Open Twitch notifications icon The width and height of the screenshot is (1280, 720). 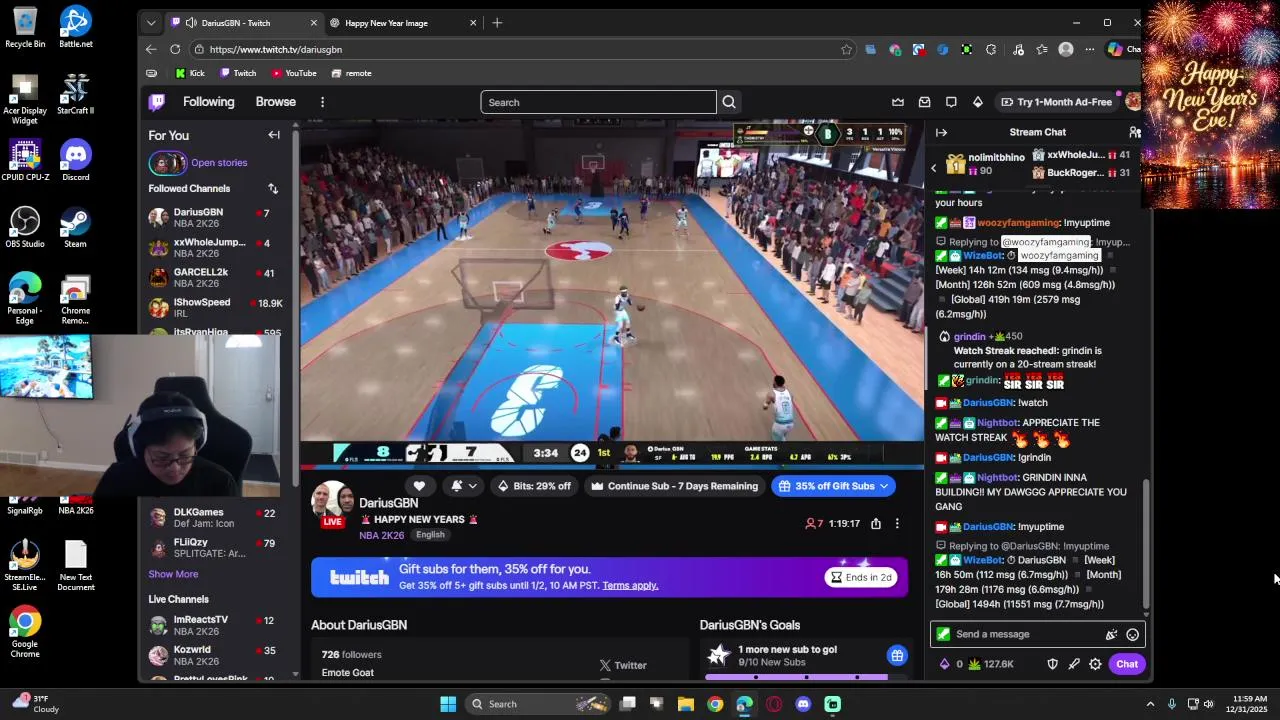pyautogui.click(x=951, y=102)
